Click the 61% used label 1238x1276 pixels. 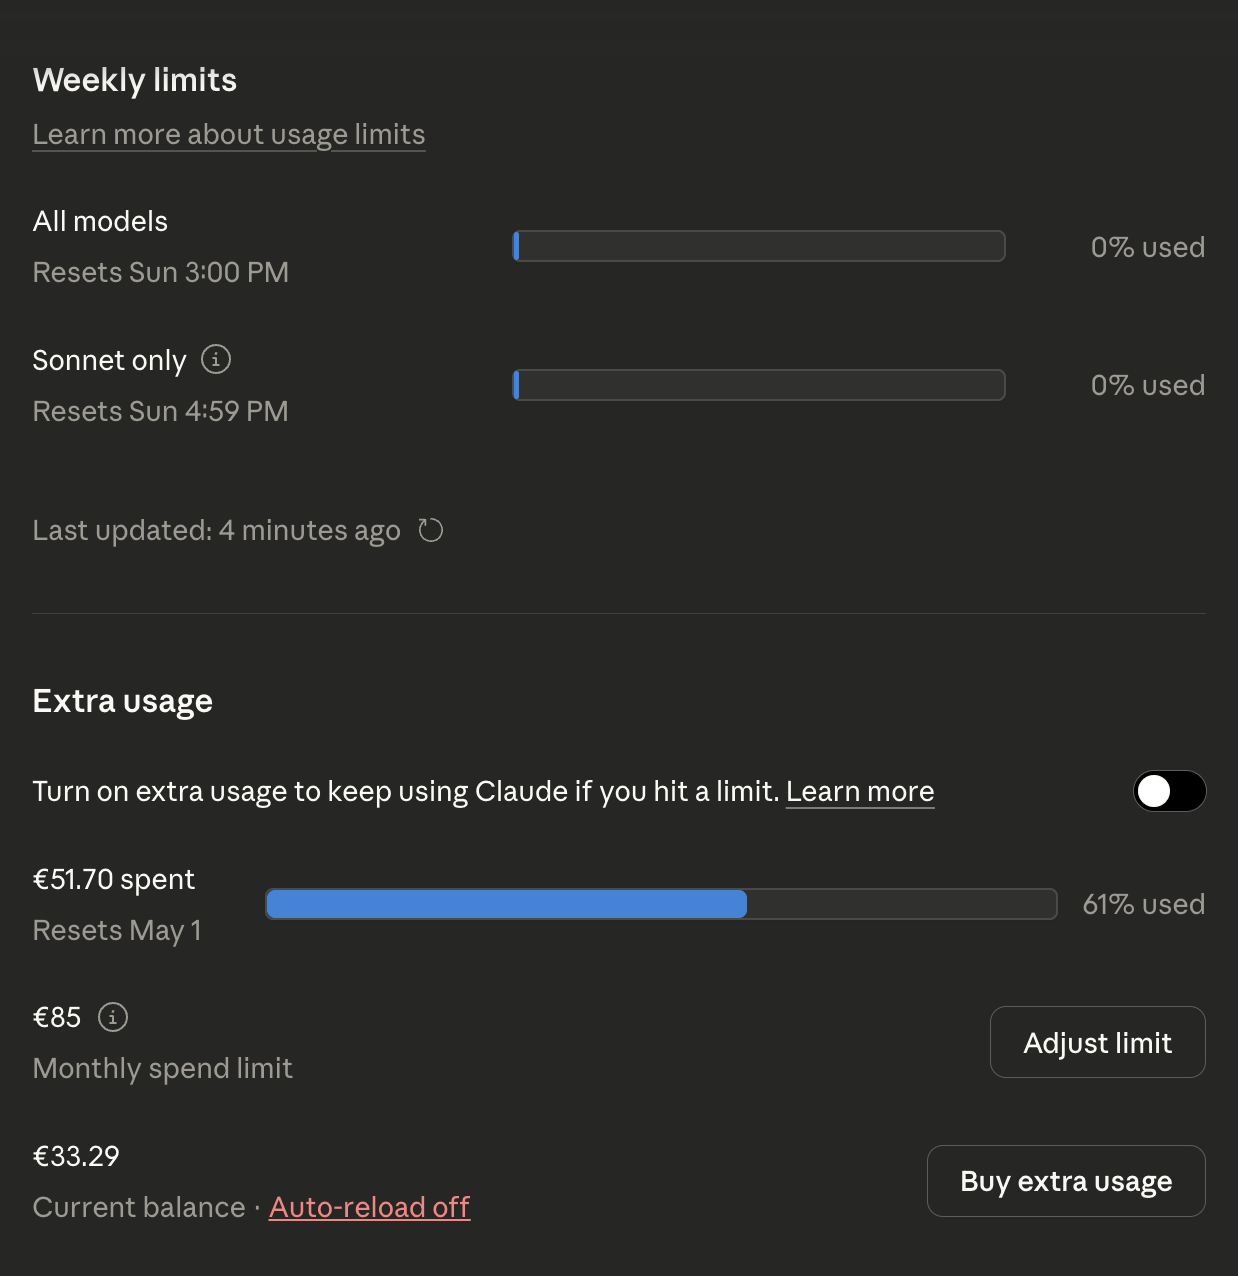coord(1143,904)
